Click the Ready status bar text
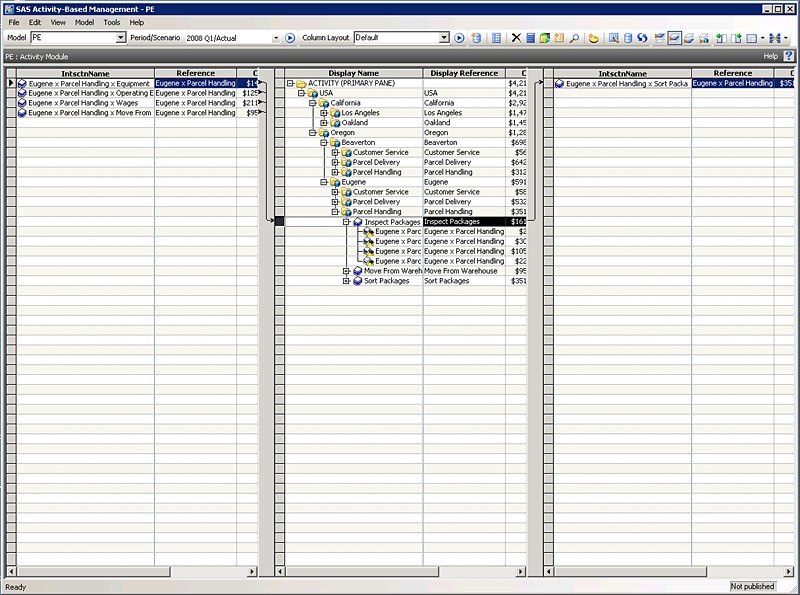Image resolution: width=800 pixels, height=595 pixels. (15, 587)
